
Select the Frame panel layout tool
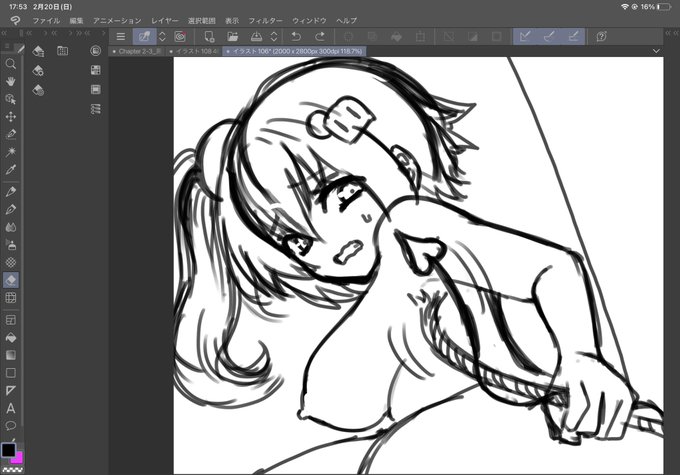pyautogui.click(x=11, y=320)
